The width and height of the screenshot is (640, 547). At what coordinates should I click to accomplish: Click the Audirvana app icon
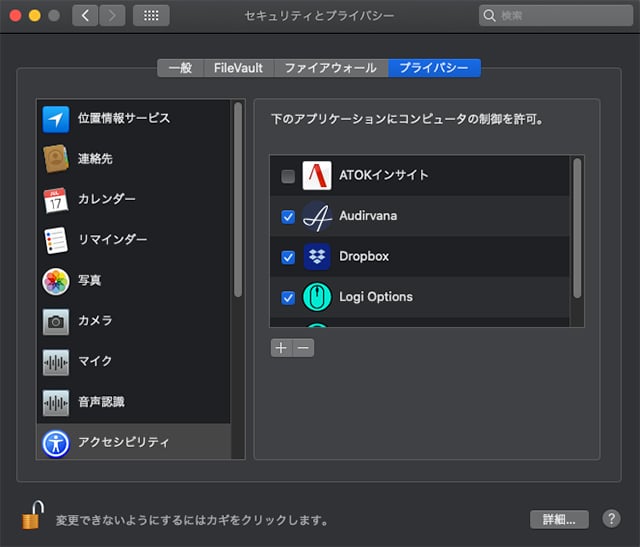317,216
